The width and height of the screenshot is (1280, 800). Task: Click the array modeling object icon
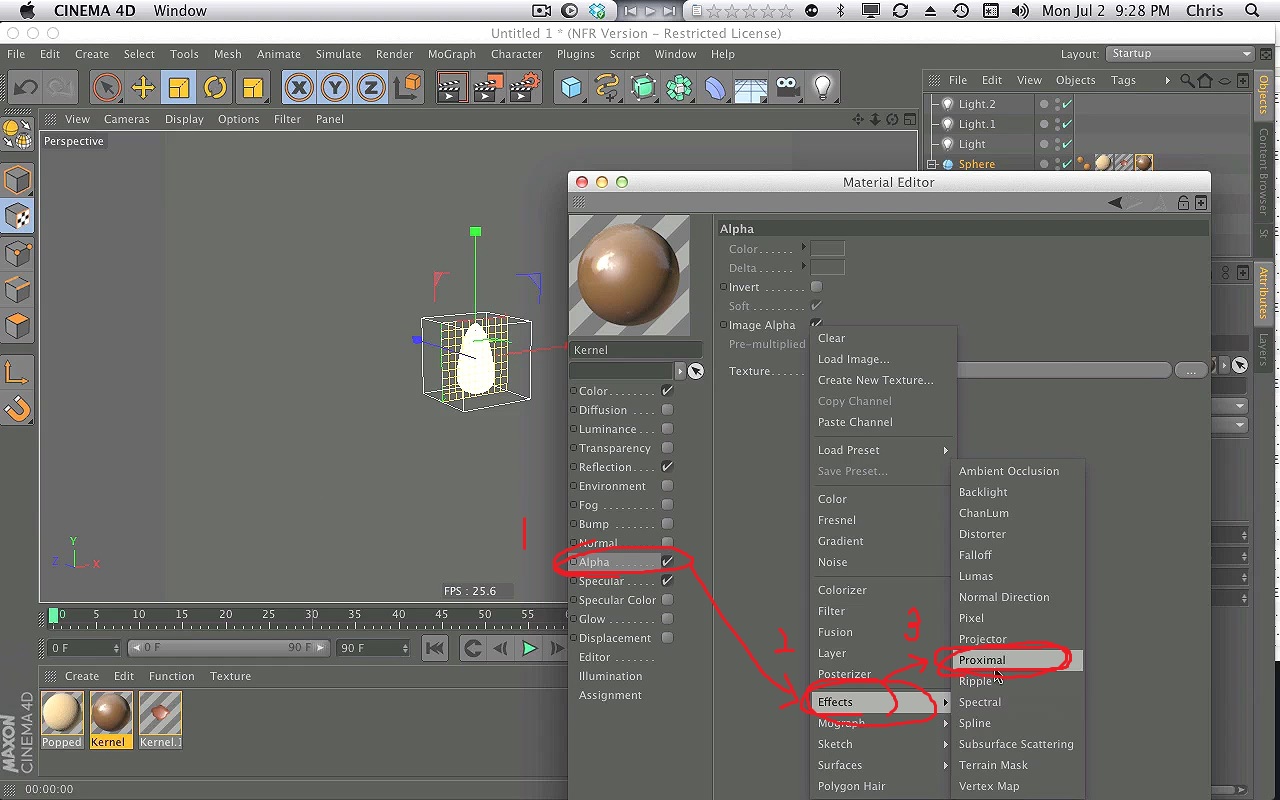click(679, 88)
